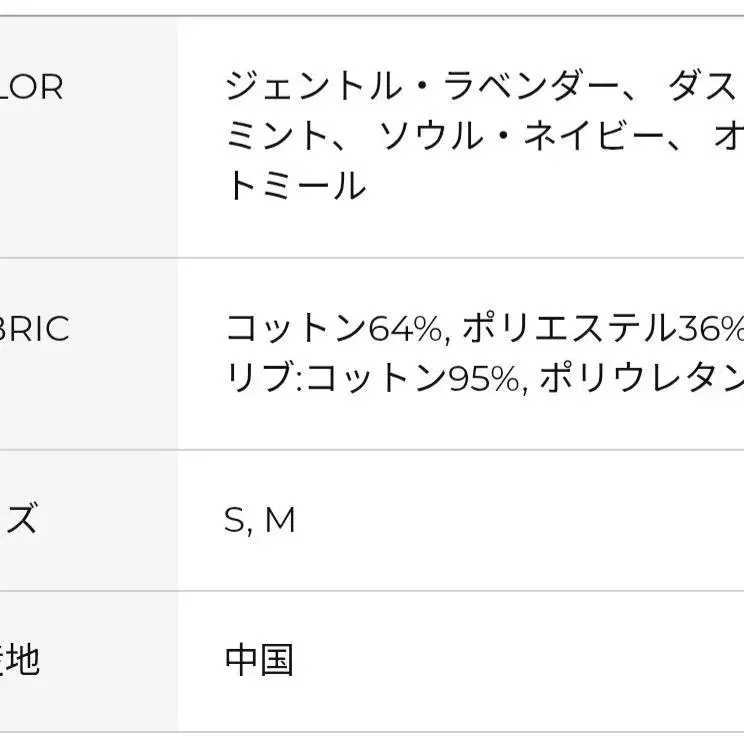Click the 中国 origin value

259,660
